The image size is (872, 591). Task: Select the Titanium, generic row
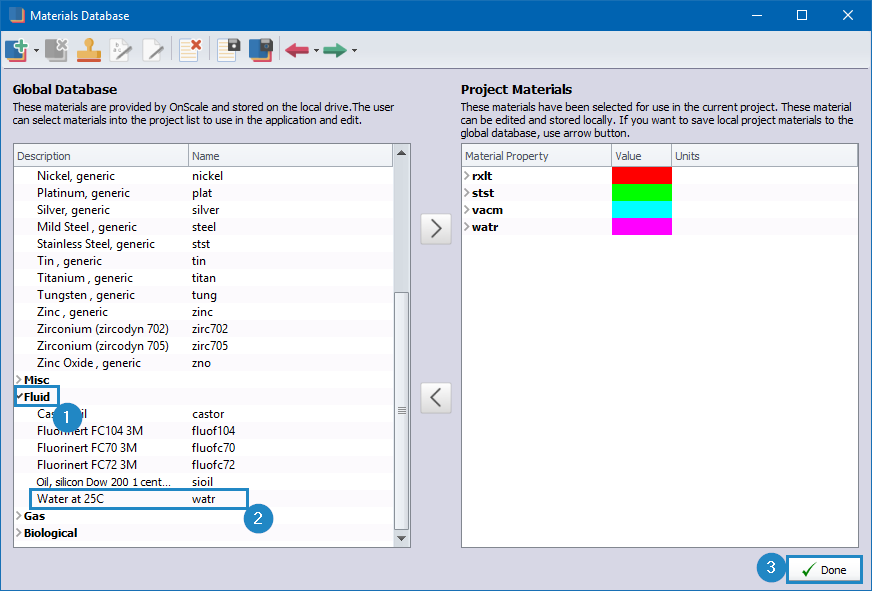coord(204,277)
